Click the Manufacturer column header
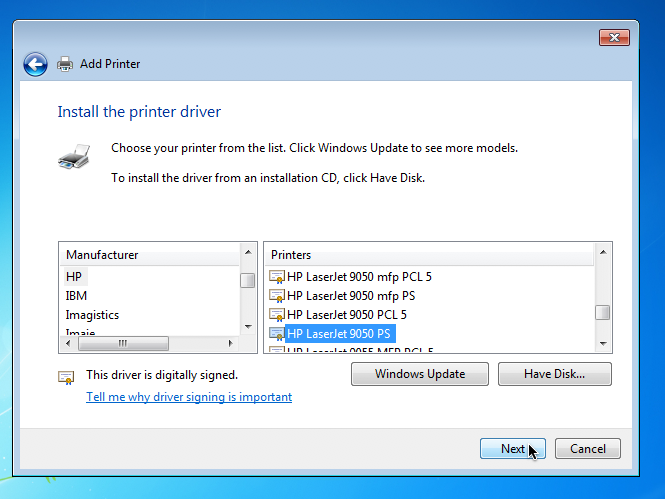Image resolution: width=665 pixels, height=499 pixels. [x=150, y=255]
